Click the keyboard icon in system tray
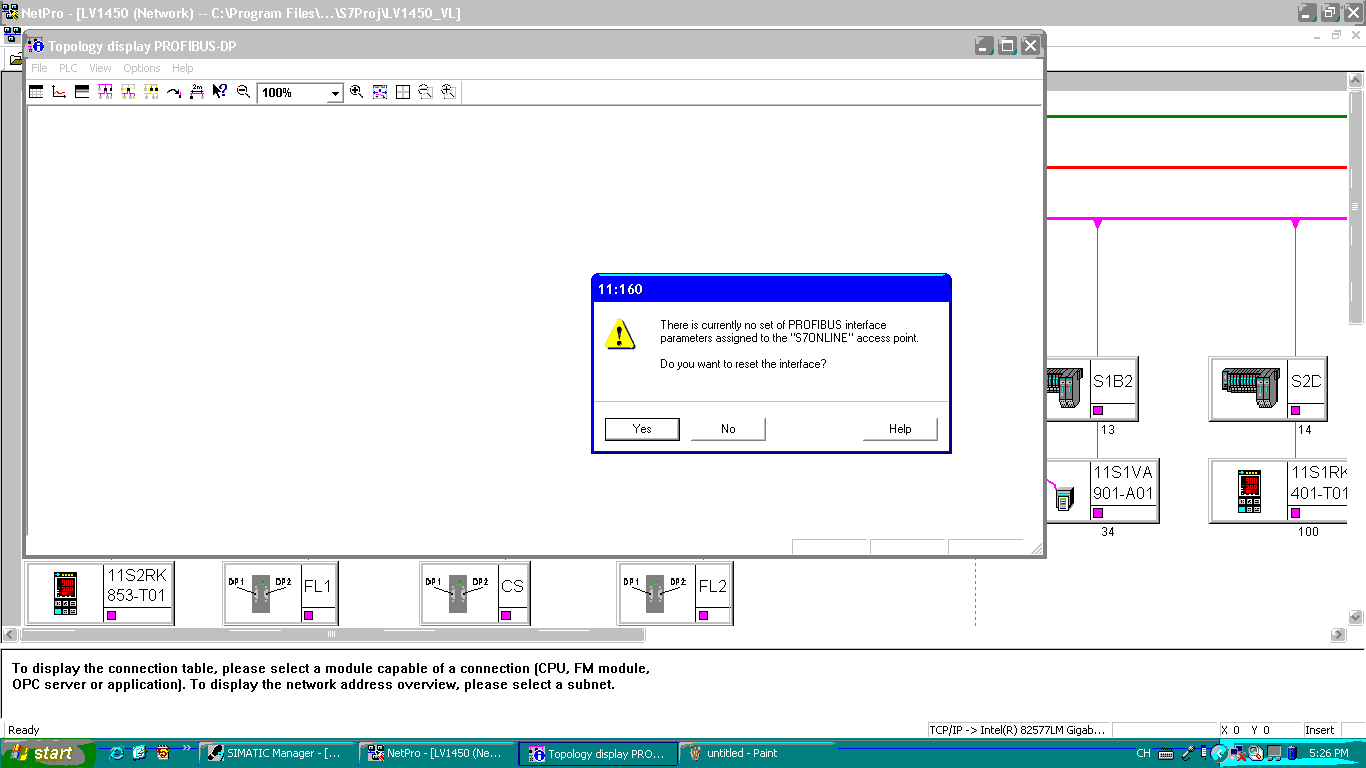 pos(1168,753)
